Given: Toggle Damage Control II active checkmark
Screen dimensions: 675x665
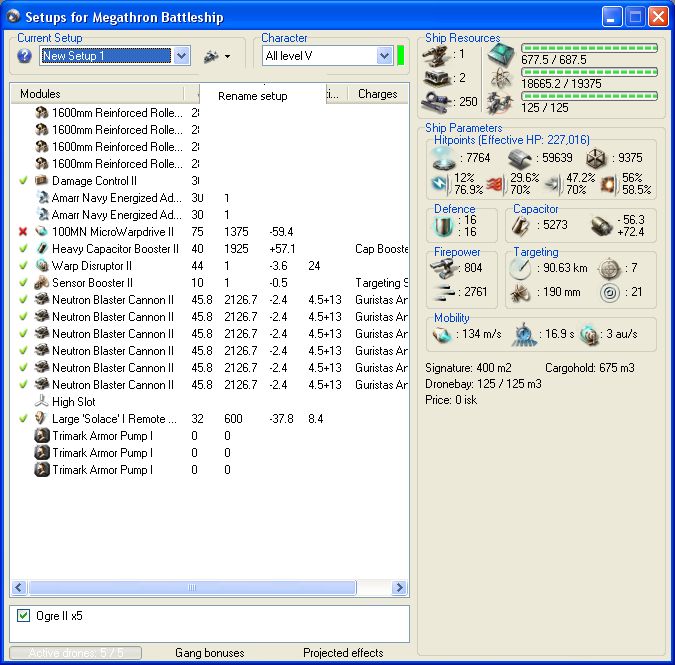Looking at the screenshot, I should pyautogui.click(x=23, y=180).
